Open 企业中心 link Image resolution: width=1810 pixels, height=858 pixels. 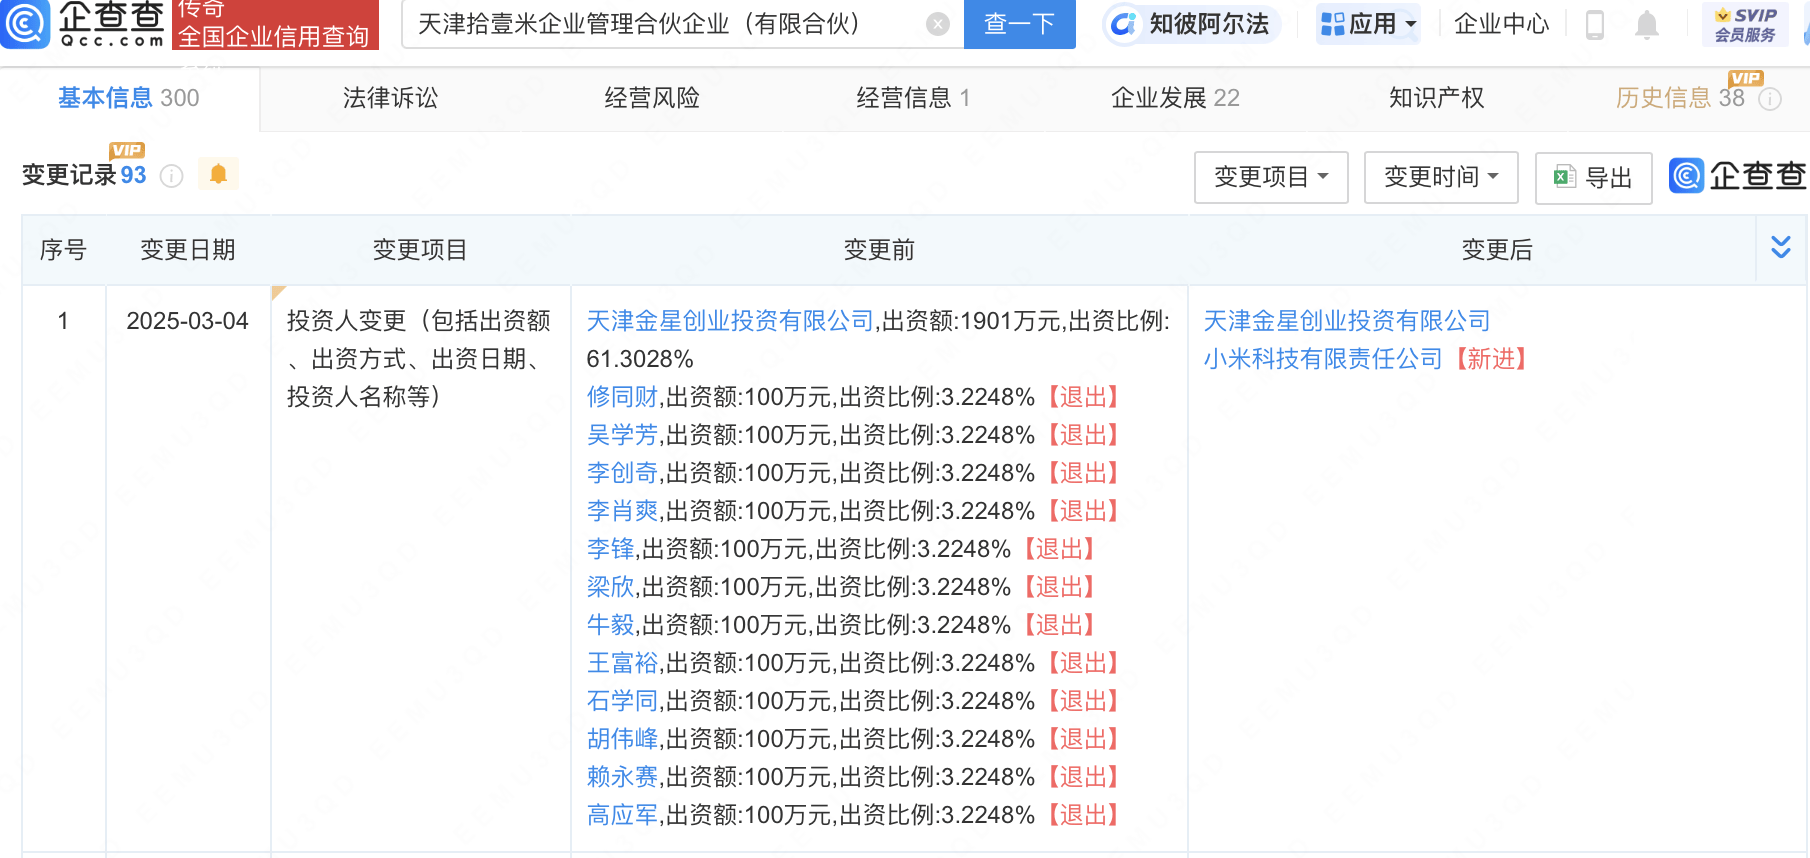[x=1501, y=24]
